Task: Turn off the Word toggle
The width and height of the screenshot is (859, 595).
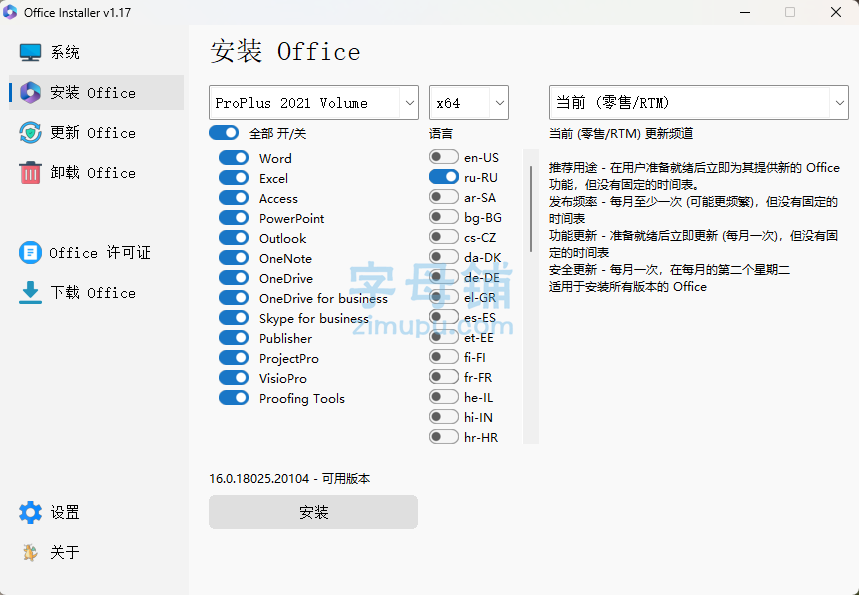Action: tap(234, 158)
